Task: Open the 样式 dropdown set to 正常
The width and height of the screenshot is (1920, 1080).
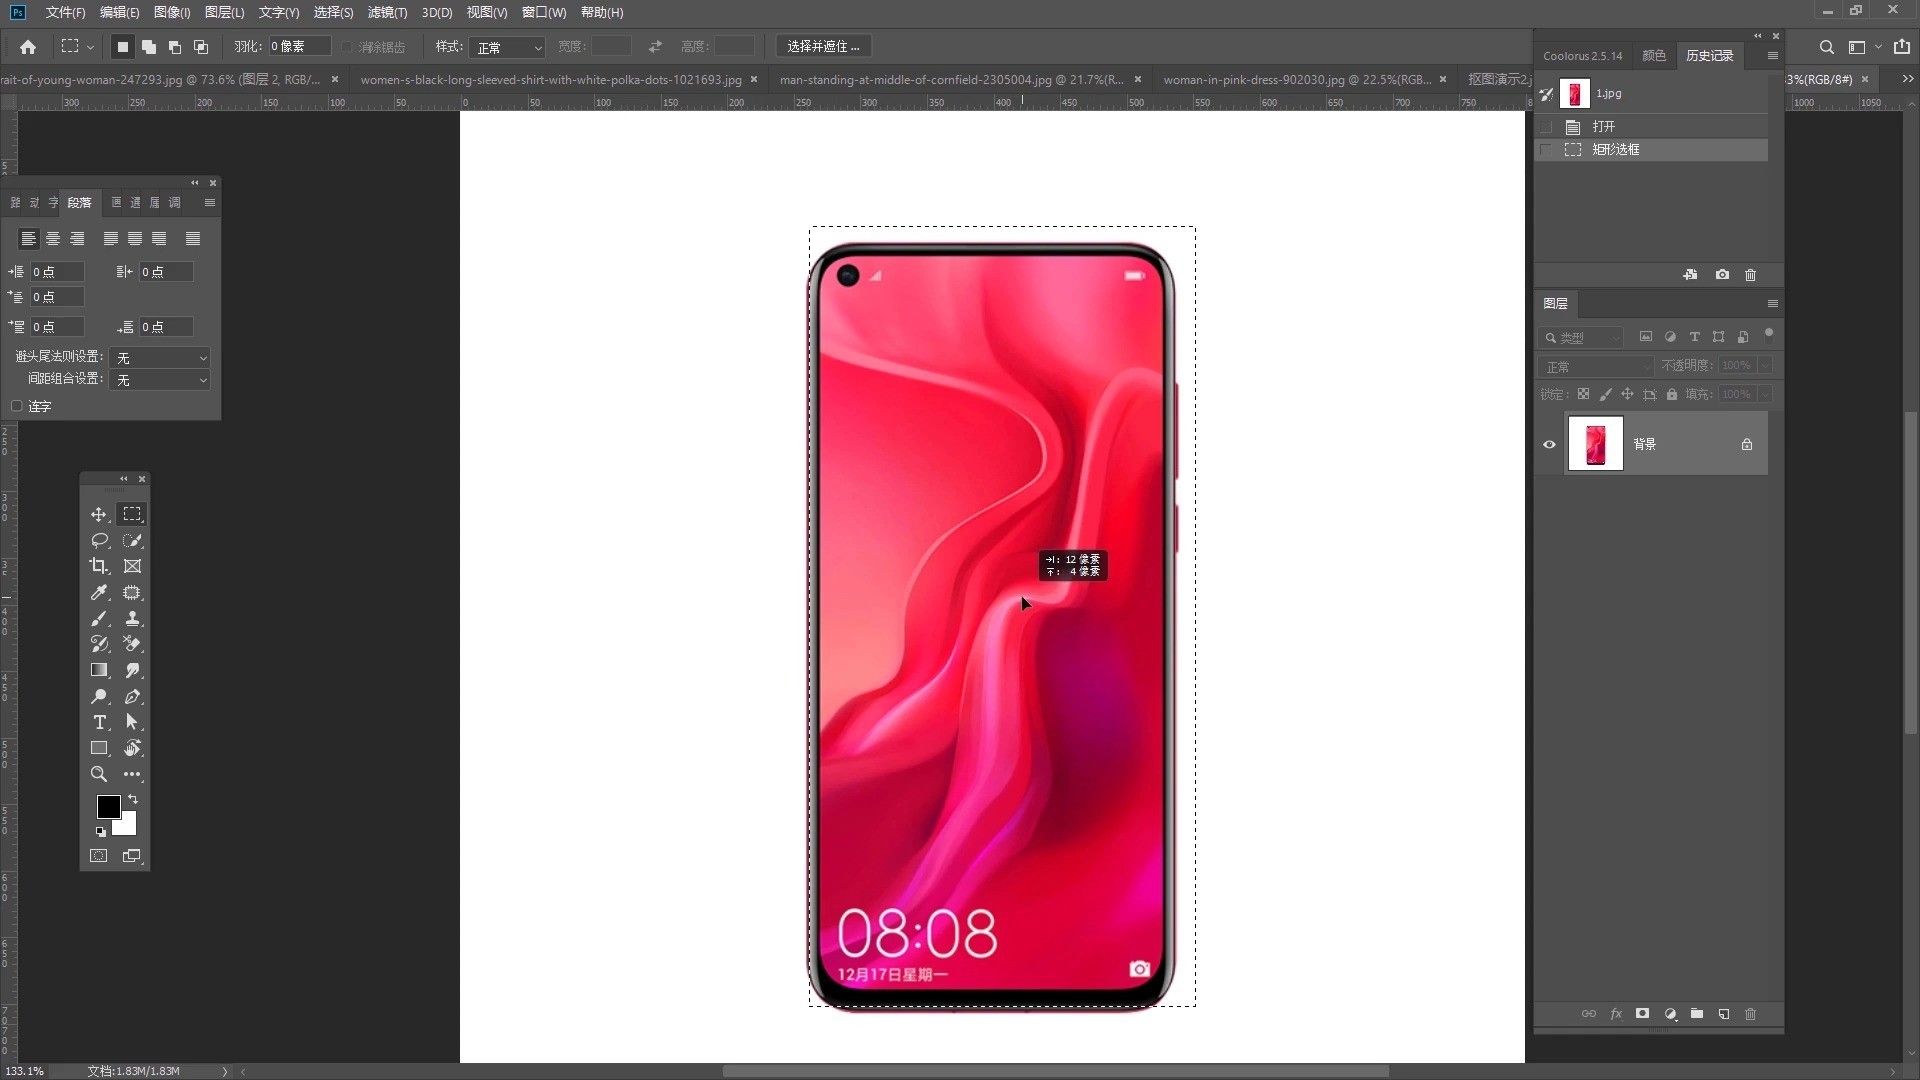Action: [509, 47]
